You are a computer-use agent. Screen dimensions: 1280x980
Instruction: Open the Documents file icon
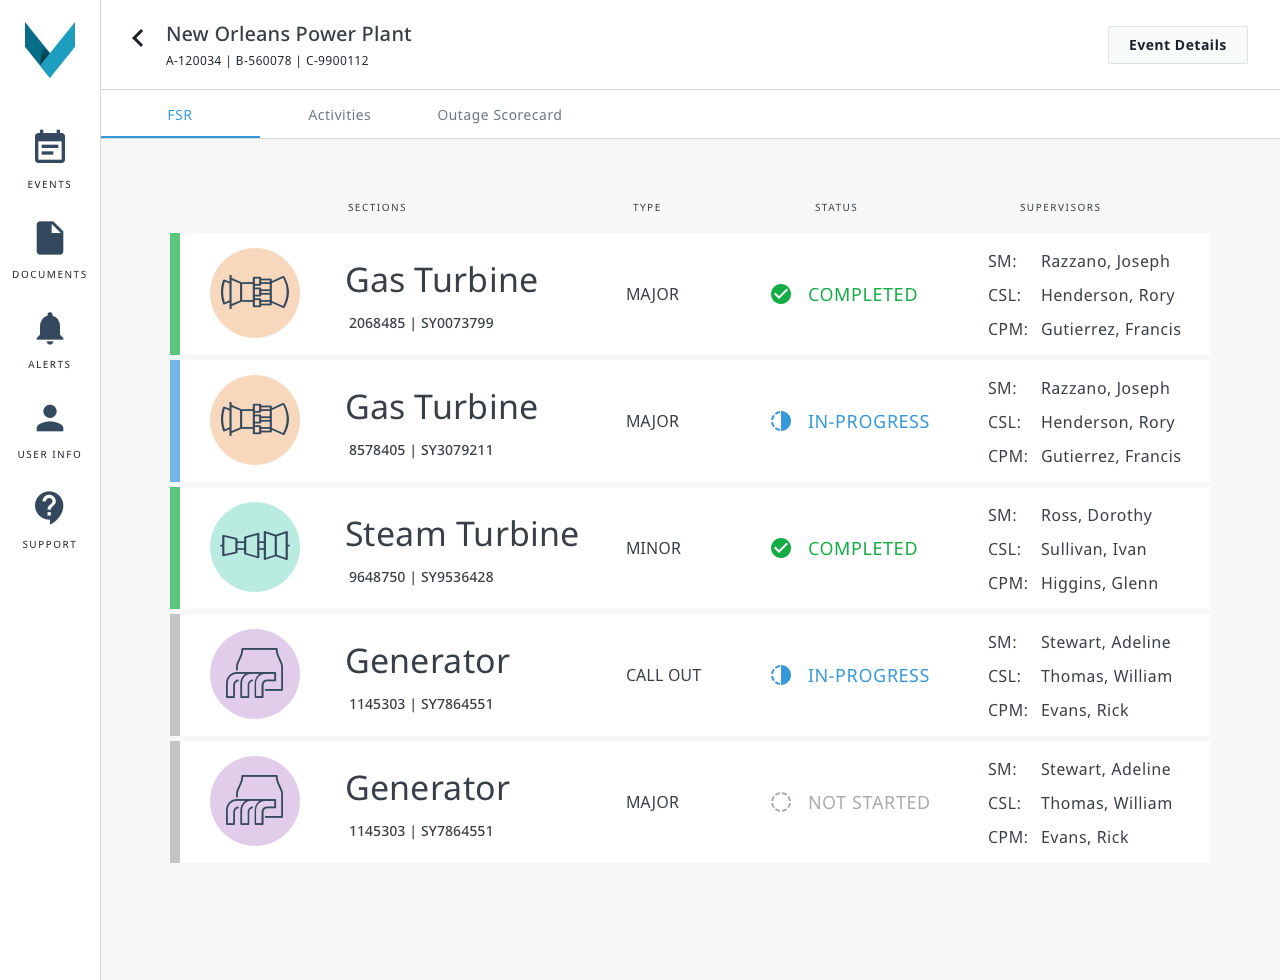50,238
